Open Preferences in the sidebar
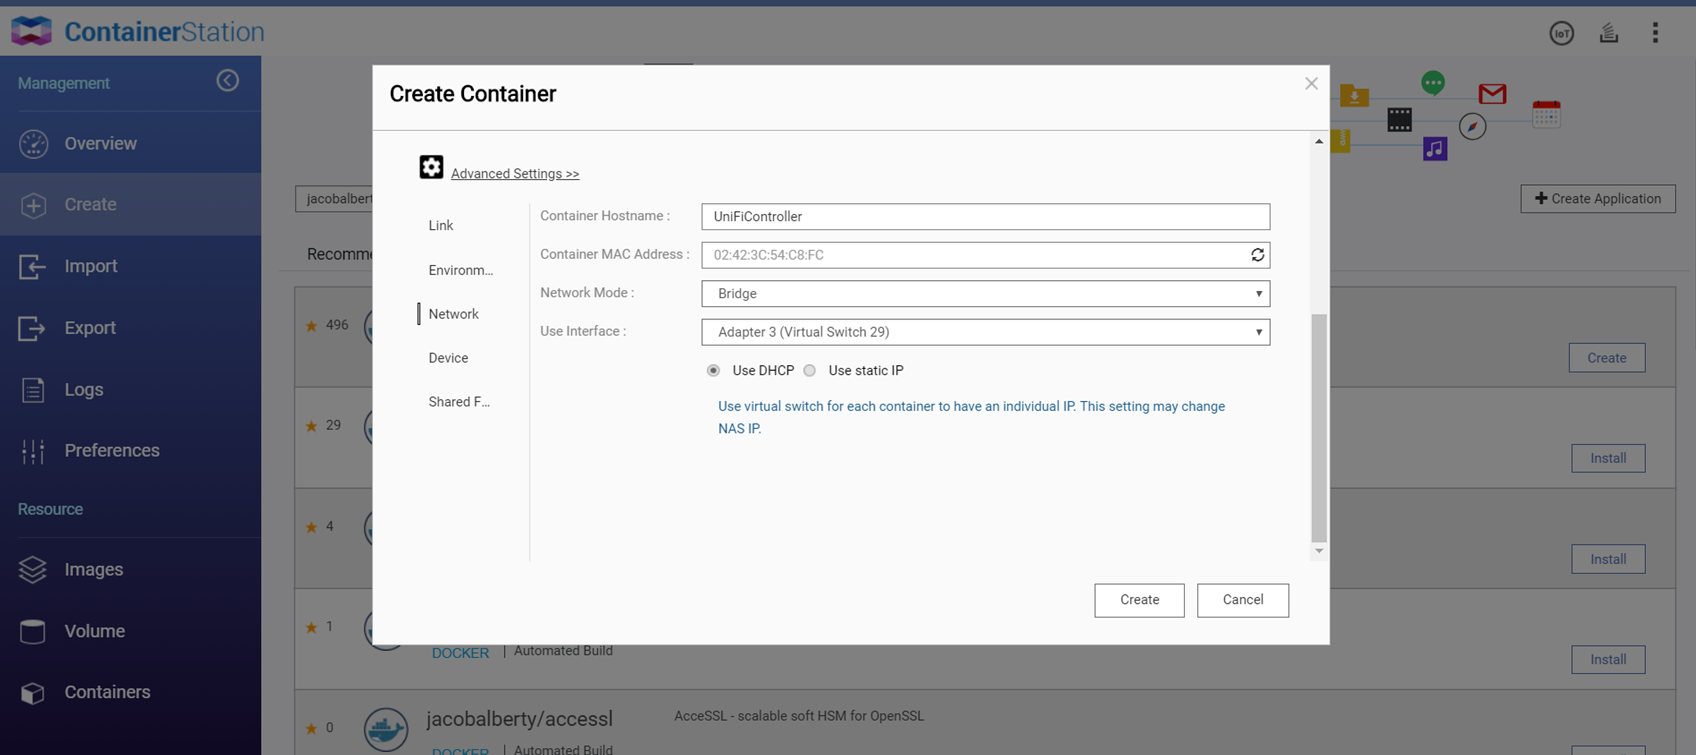1696x755 pixels. pyautogui.click(x=111, y=451)
